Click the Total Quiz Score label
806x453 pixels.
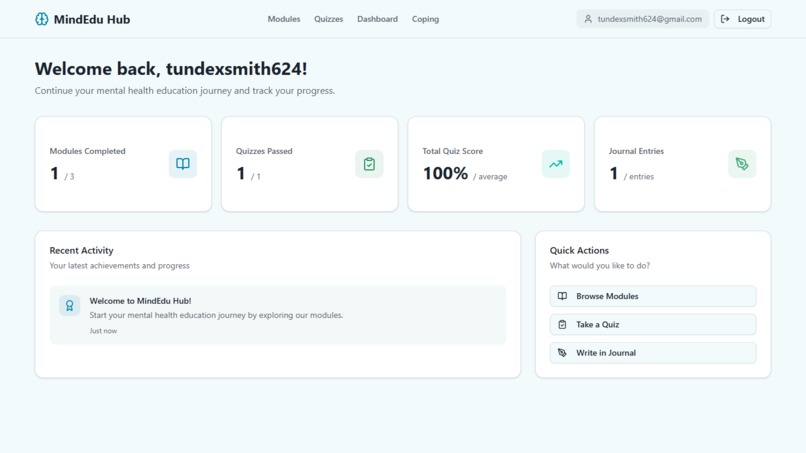pos(452,151)
